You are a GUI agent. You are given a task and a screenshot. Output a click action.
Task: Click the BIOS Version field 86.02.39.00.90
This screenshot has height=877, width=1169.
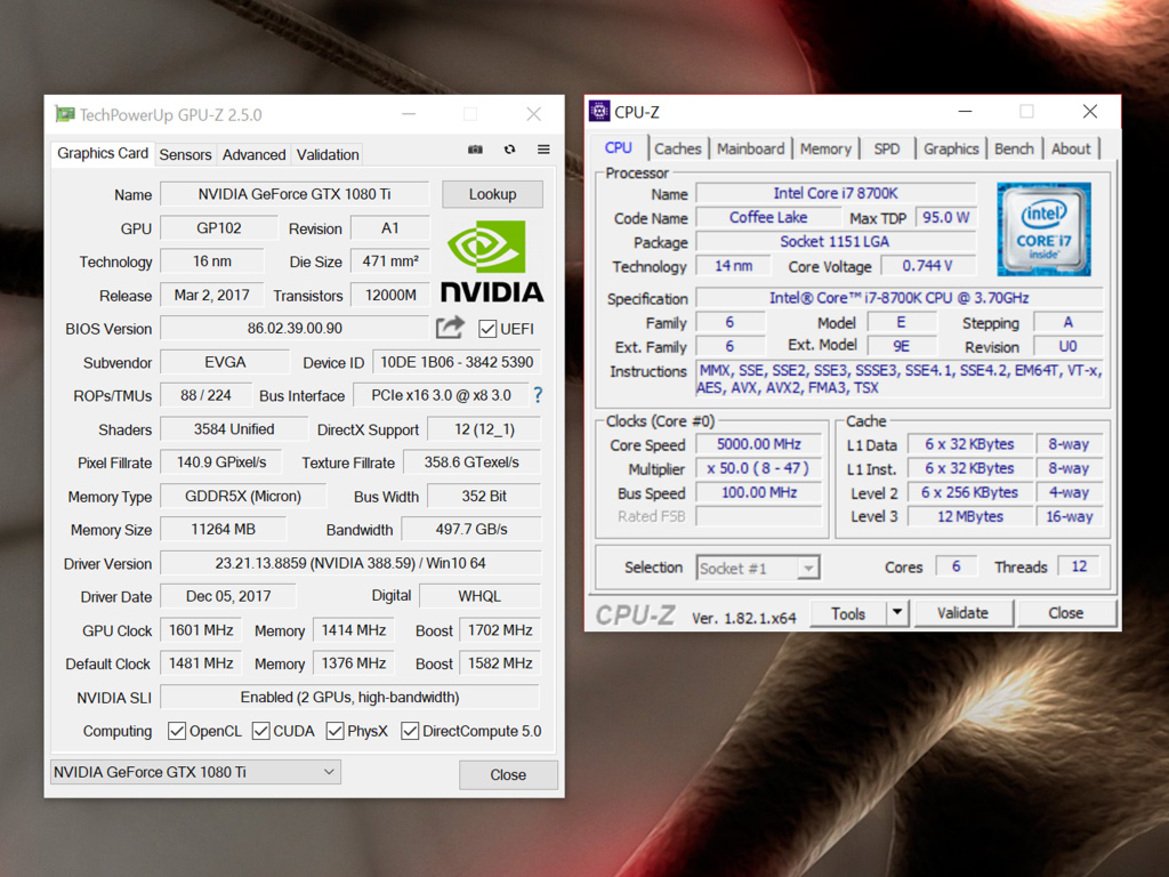click(x=294, y=328)
